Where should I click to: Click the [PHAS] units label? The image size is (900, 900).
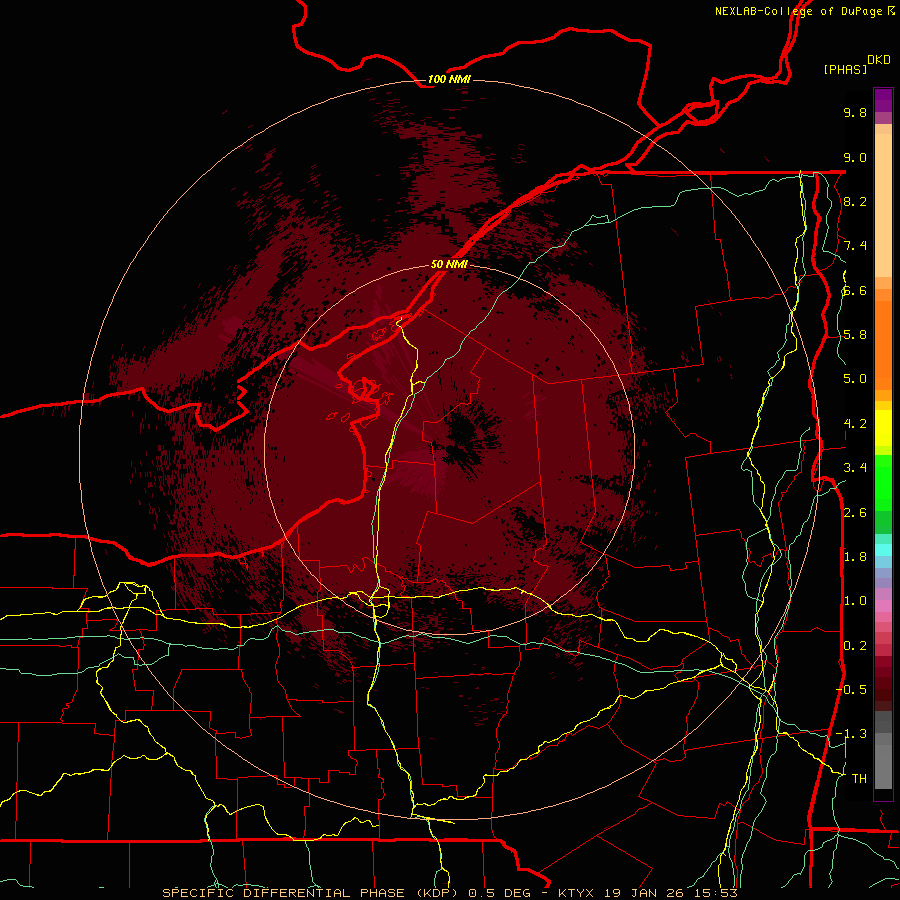click(x=845, y=69)
